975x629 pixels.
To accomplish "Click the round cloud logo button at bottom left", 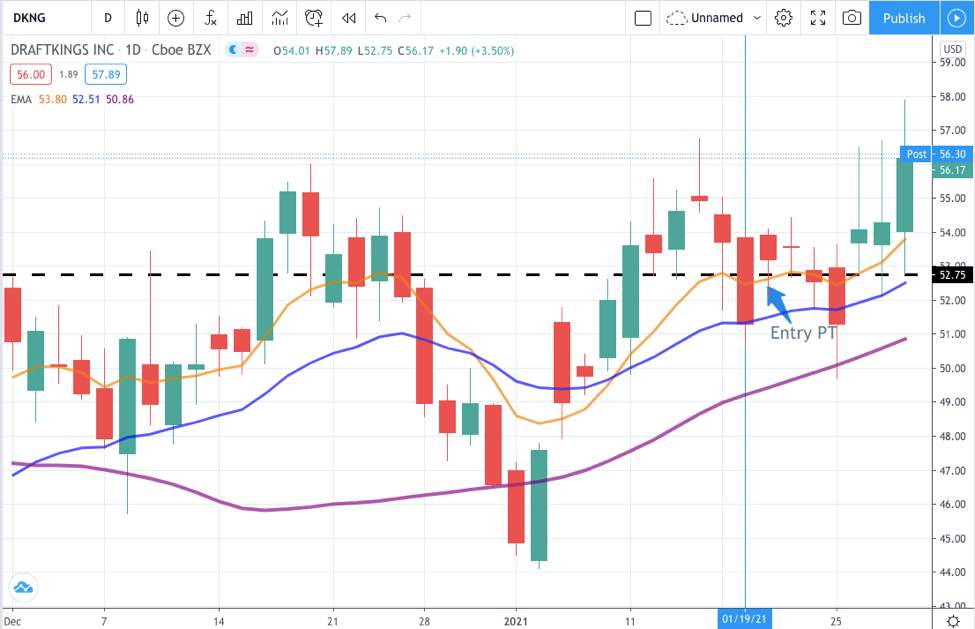I will click(24, 587).
